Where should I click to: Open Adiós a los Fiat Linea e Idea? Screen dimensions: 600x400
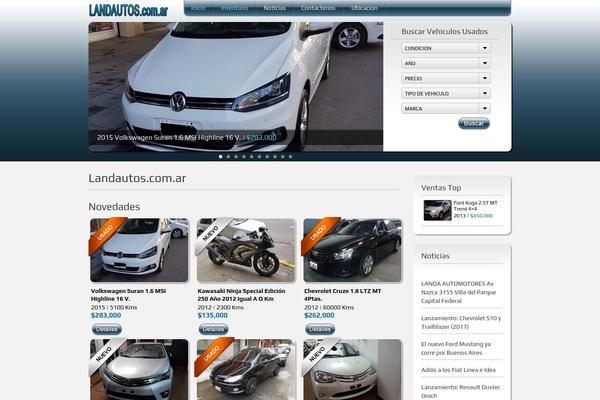[x=458, y=370]
